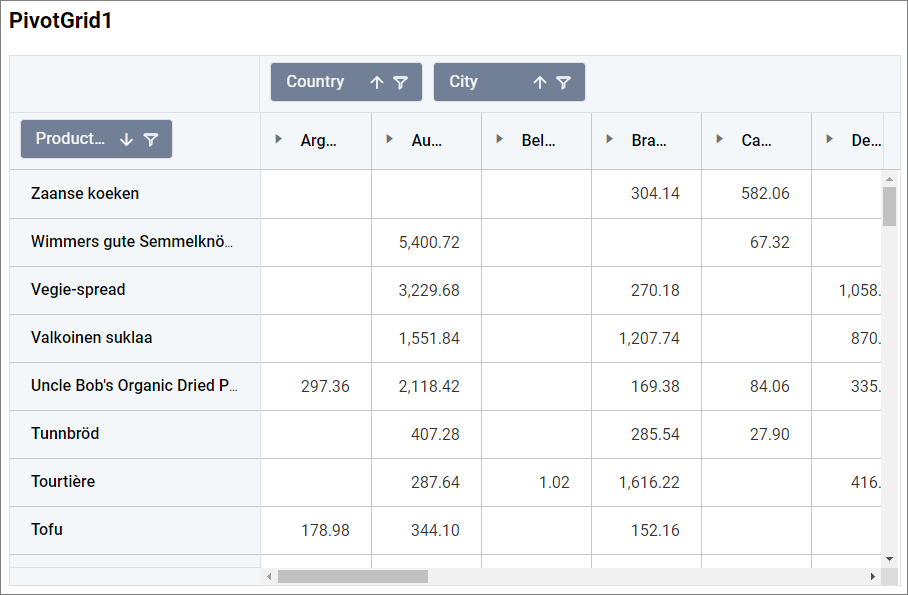Expand the Ca... country column
This screenshot has height=595, width=908.
point(719,139)
